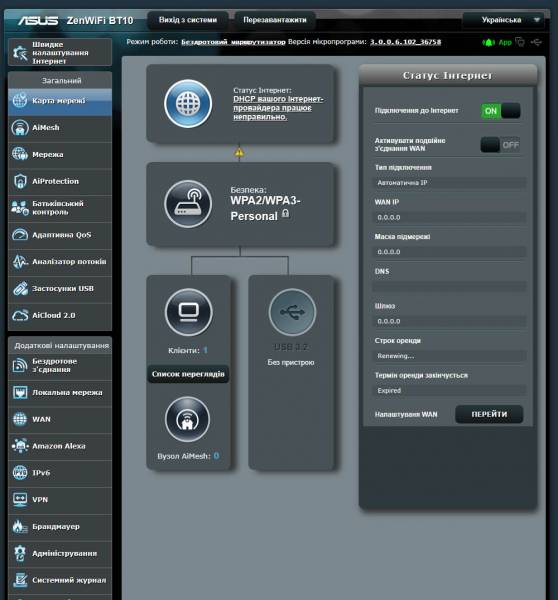Image resolution: width=558 pixels, height=600 pixels.
Task: Open AiMesh from the sidebar
Action: tap(60, 128)
